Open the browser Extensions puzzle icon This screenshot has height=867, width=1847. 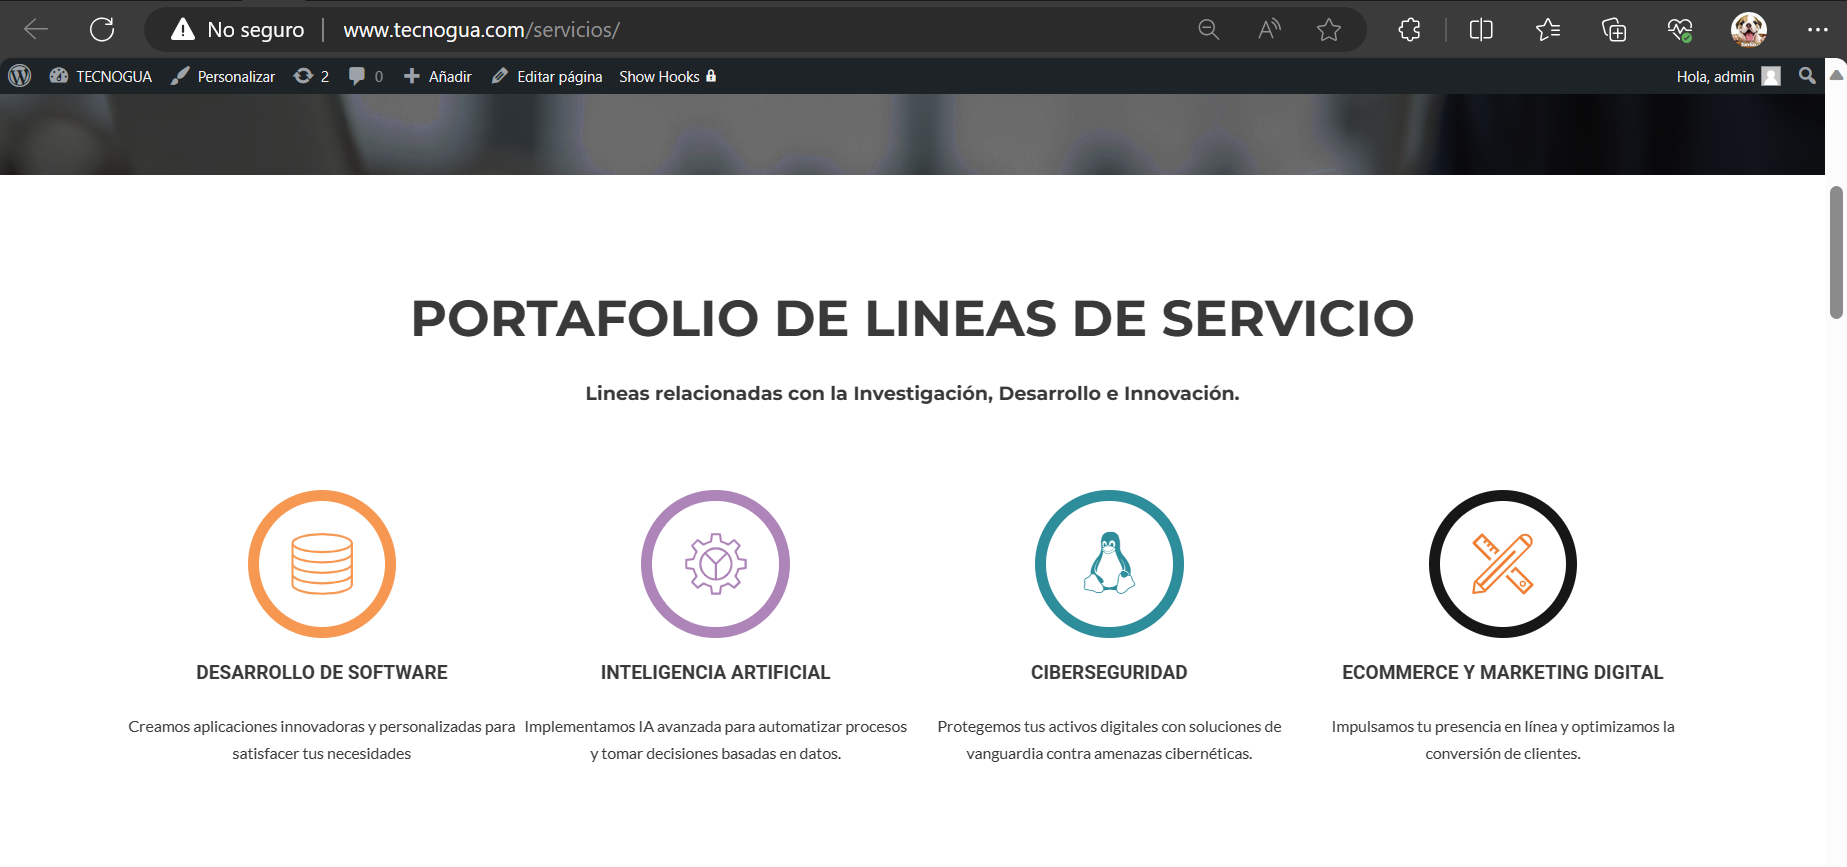(1410, 30)
